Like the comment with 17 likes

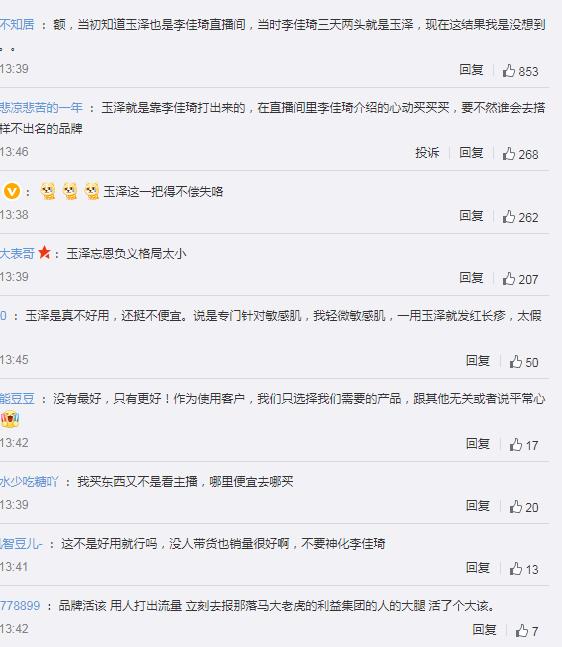click(x=523, y=445)
